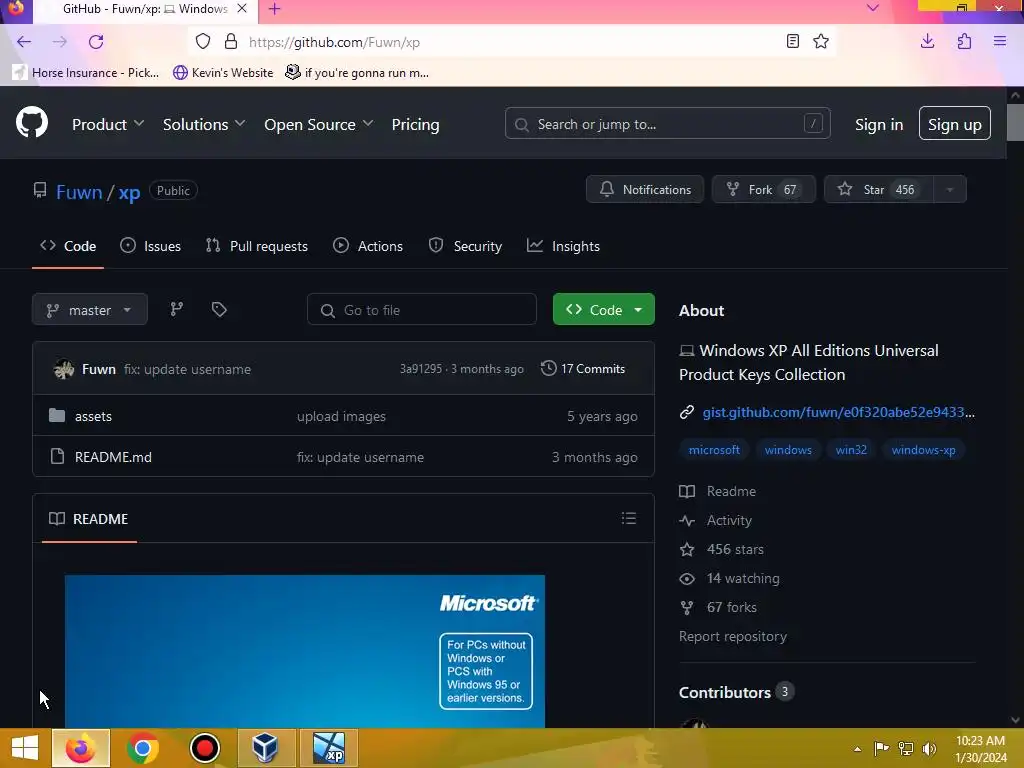
Task: Open VirtualBox from the taskbar
Action: tap(266, 748)
